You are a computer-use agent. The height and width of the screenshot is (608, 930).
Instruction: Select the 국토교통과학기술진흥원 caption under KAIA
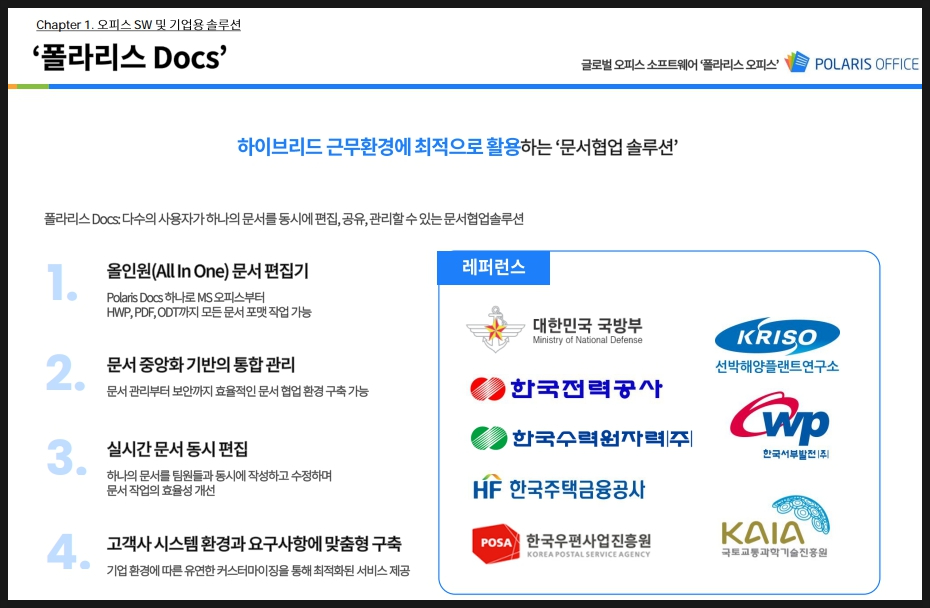click(x=774, y=552)
